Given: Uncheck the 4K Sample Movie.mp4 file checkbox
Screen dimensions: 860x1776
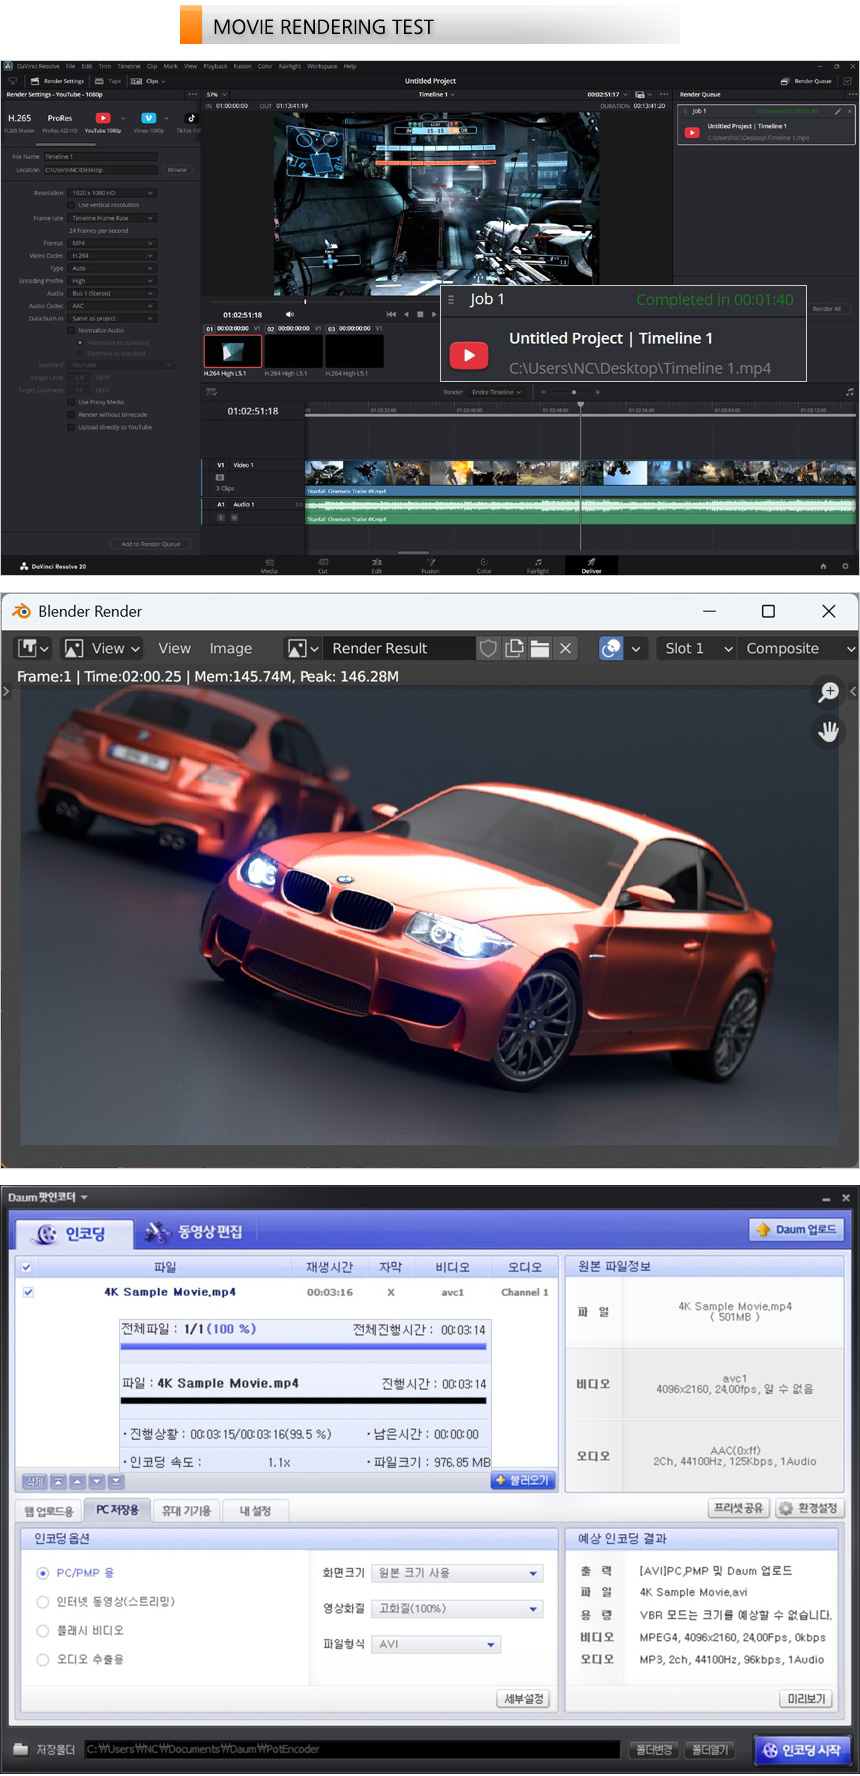Looking at the screenshot, I should pyautogui.click(x=28, y=1292).
